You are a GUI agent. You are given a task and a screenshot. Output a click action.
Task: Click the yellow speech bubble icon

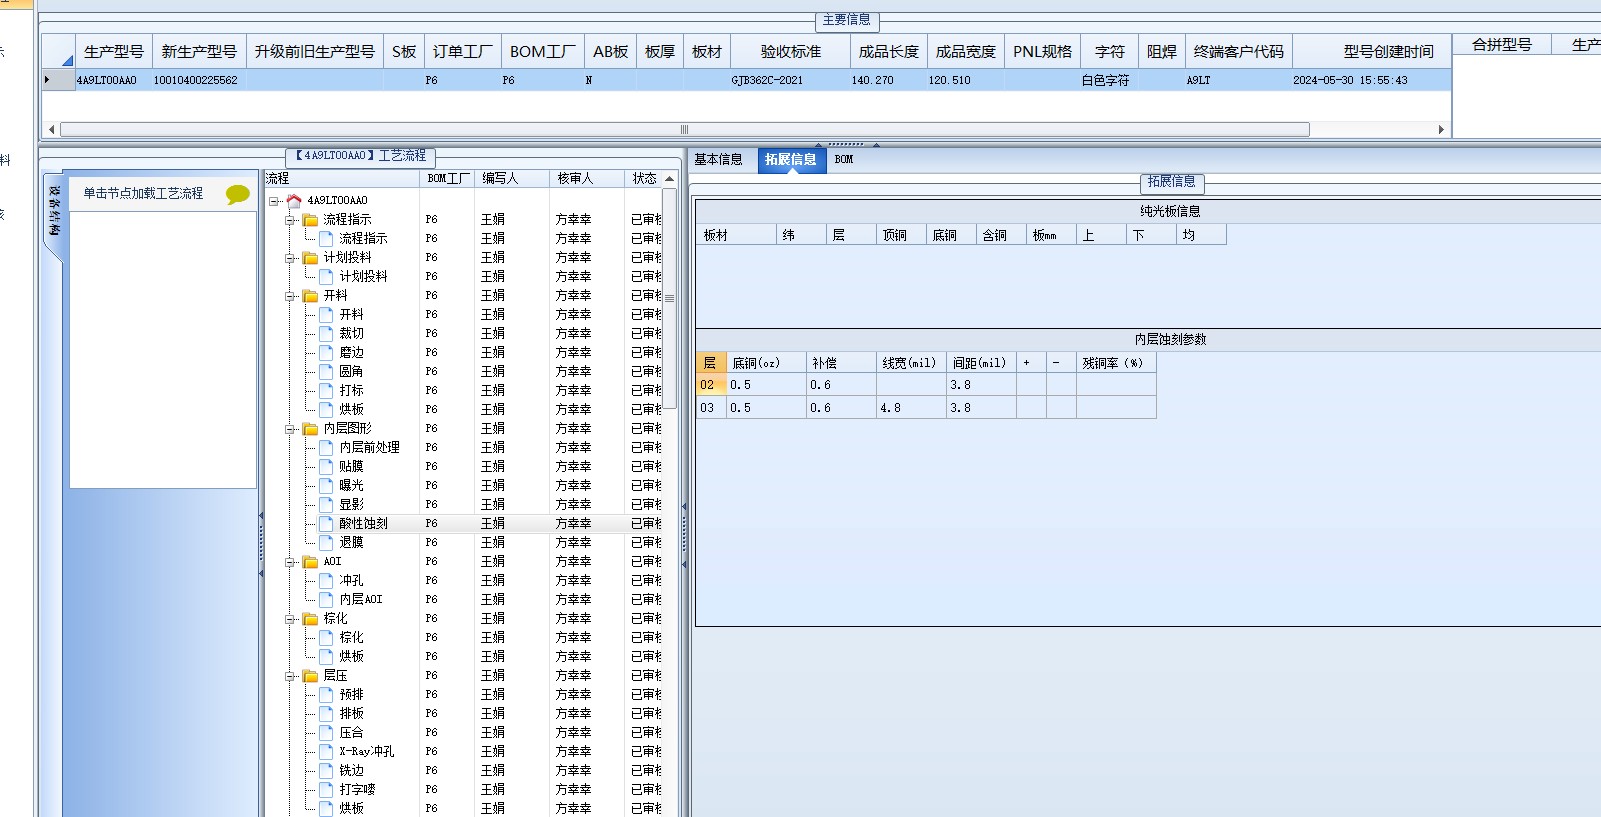pos(237,194)
